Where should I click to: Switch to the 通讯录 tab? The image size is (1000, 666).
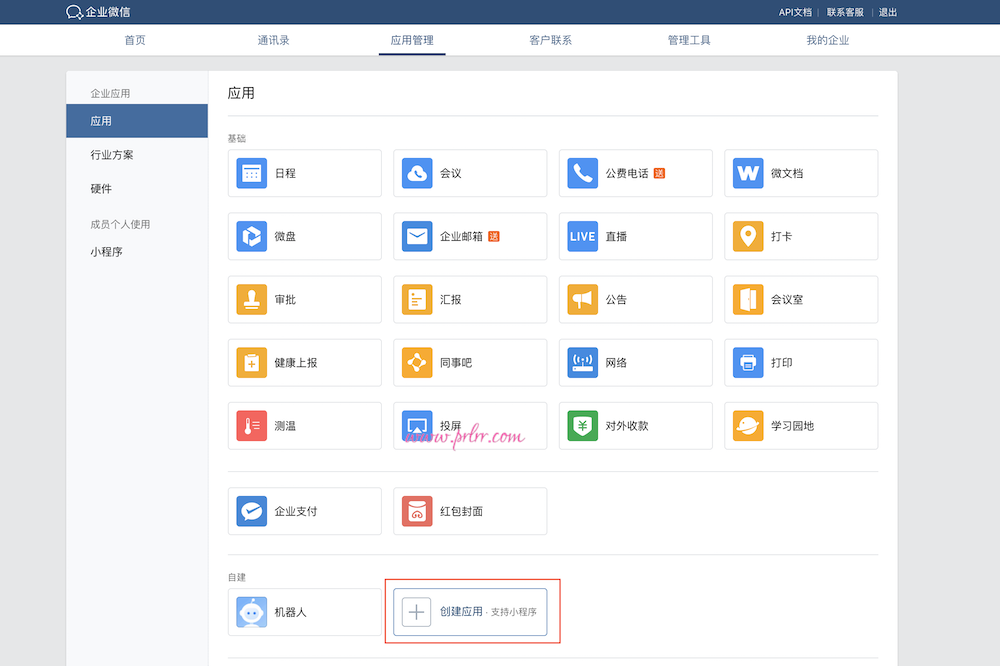point(273,40)
